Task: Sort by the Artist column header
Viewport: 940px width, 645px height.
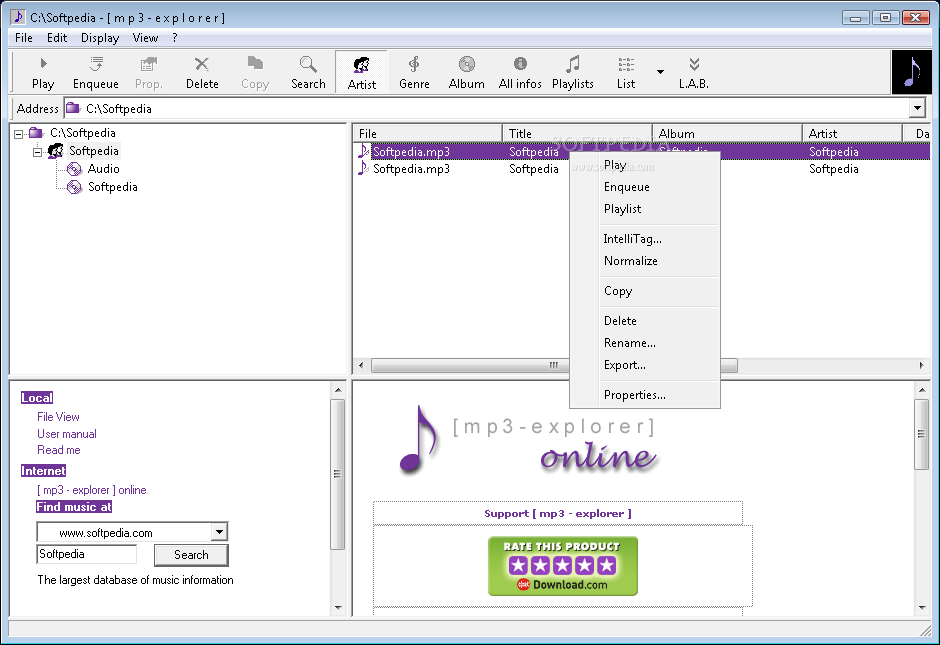Action: click(852, 134)
